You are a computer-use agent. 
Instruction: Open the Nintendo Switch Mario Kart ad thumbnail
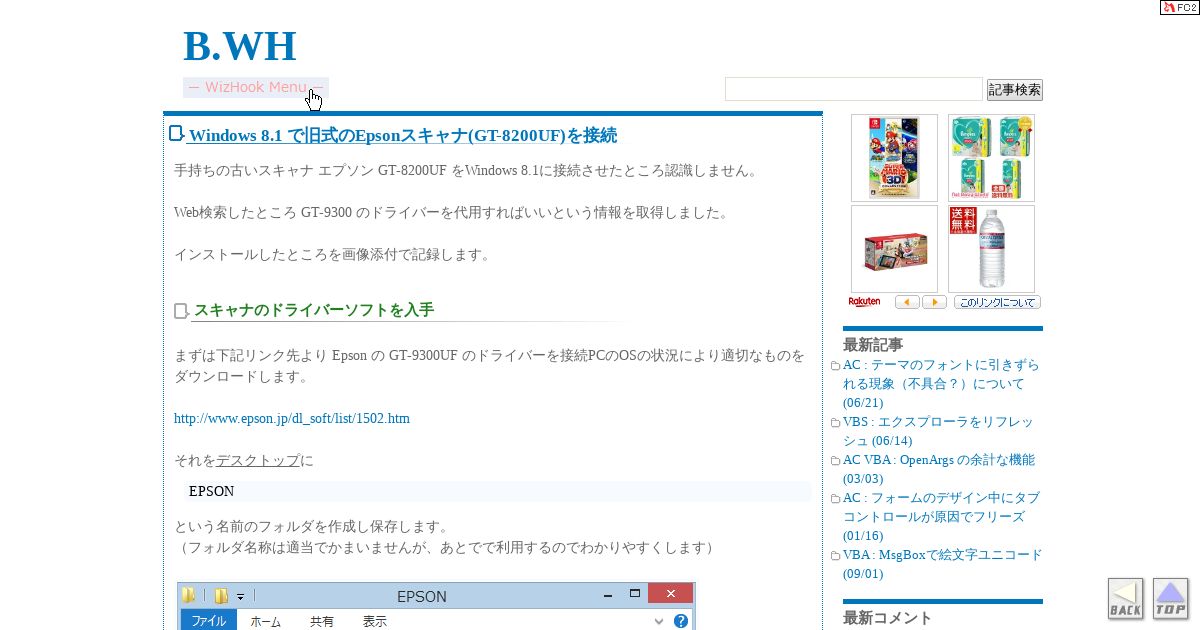click(894, 249)
